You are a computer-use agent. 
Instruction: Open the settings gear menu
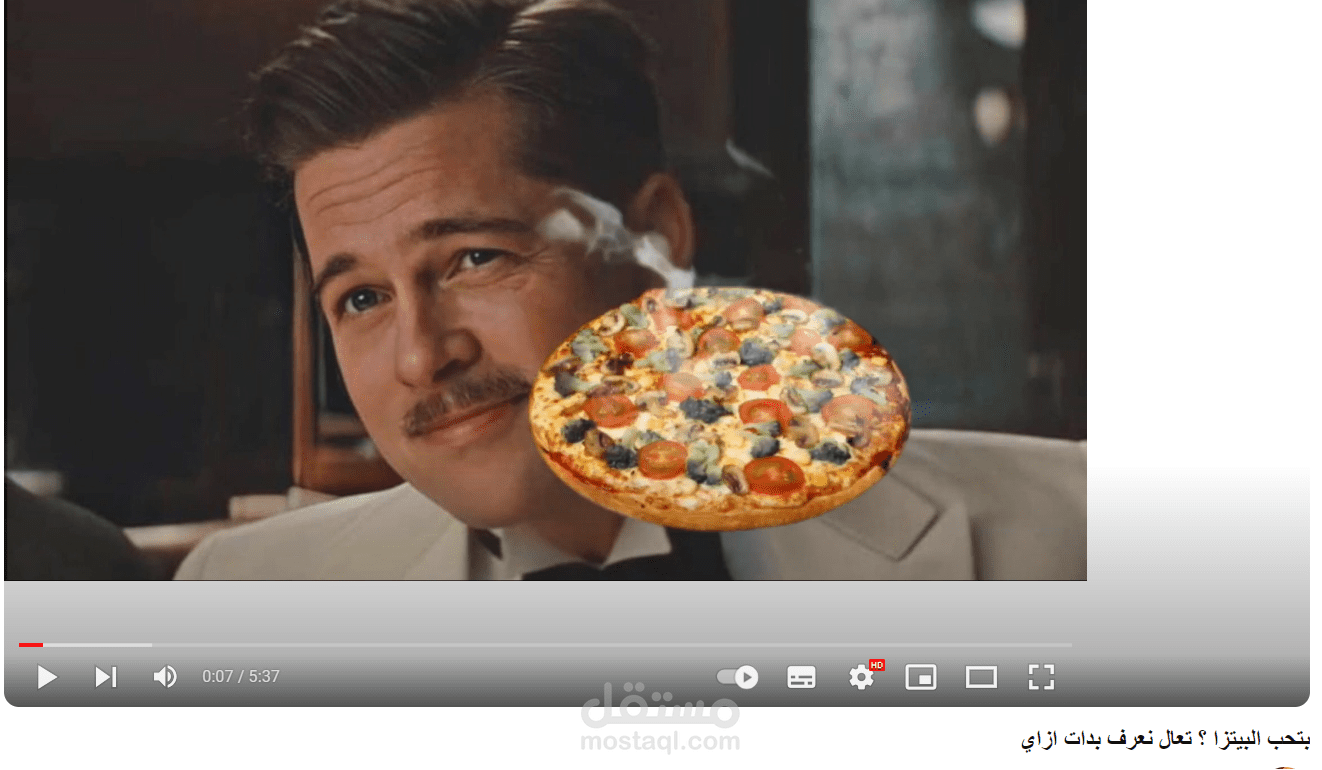click(x=863, y=676)
